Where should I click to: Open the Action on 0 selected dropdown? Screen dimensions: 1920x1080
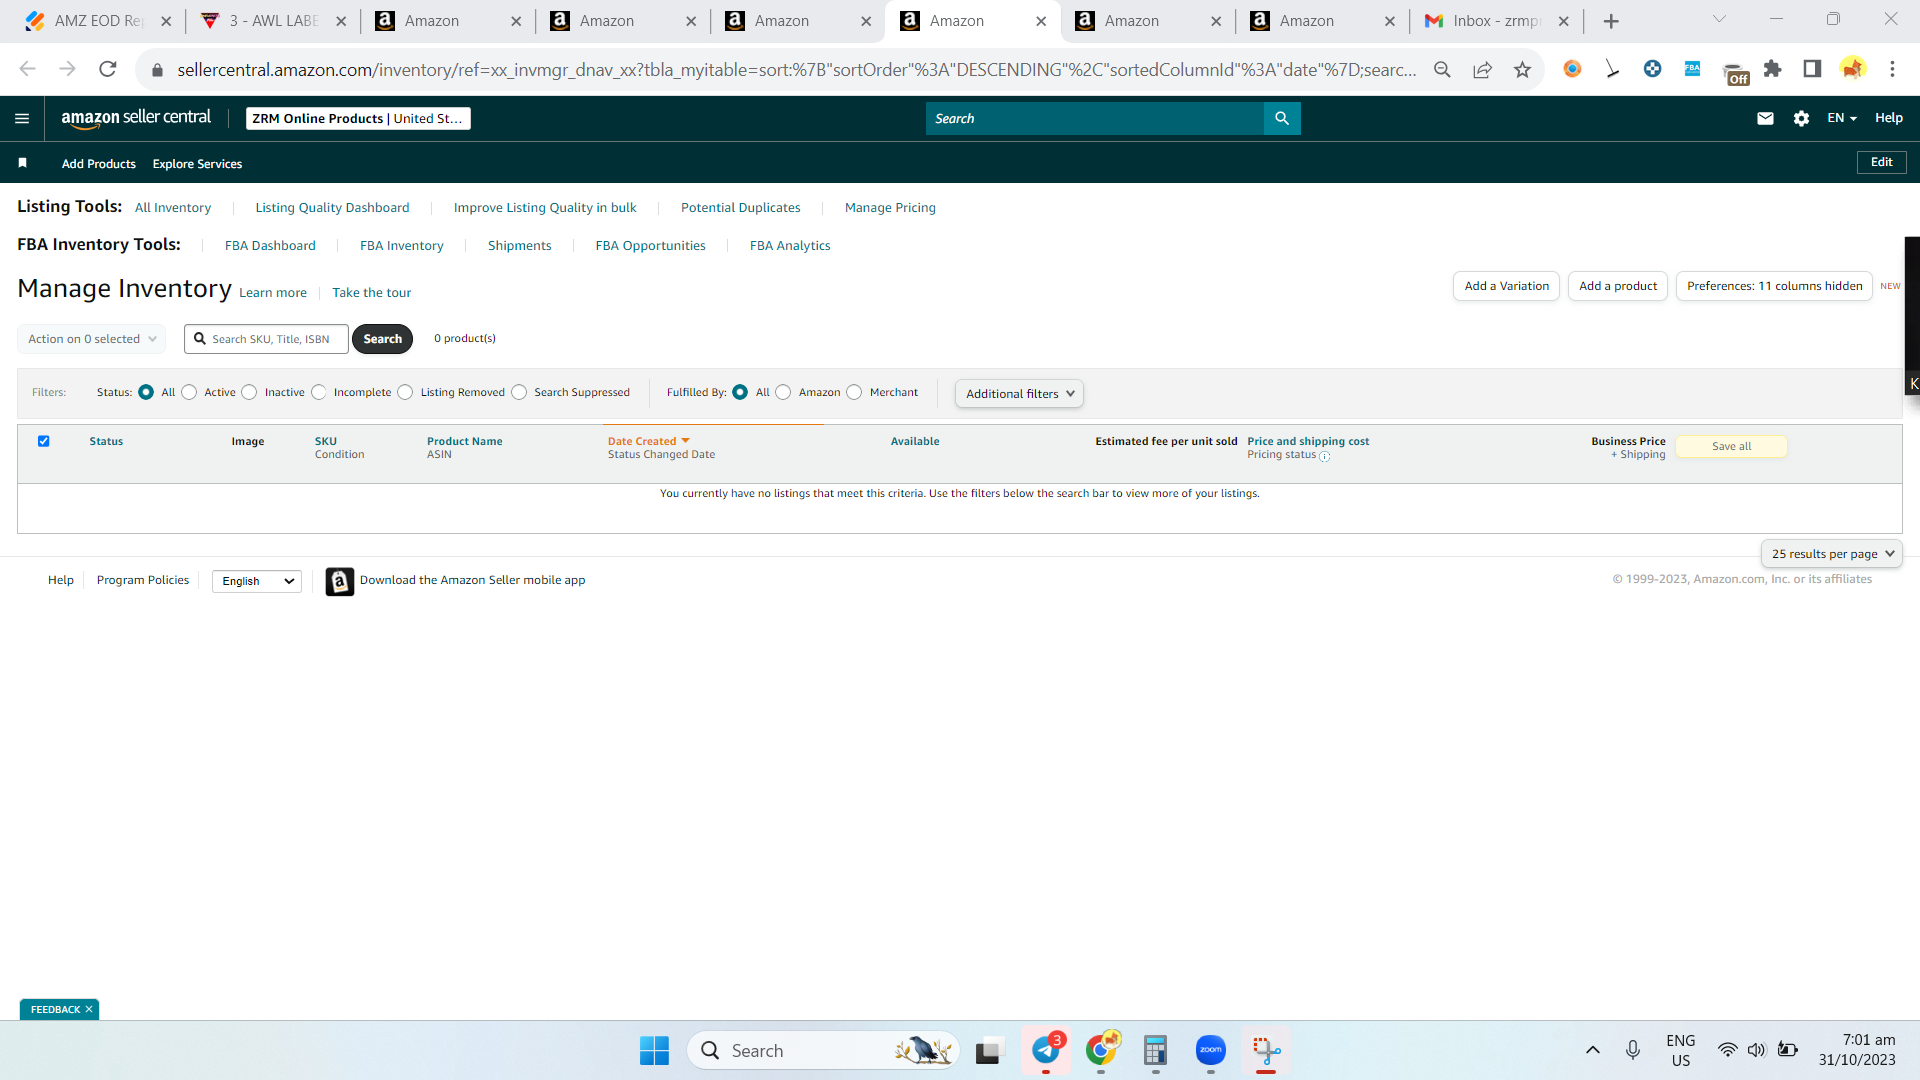(x=92, y=339)
